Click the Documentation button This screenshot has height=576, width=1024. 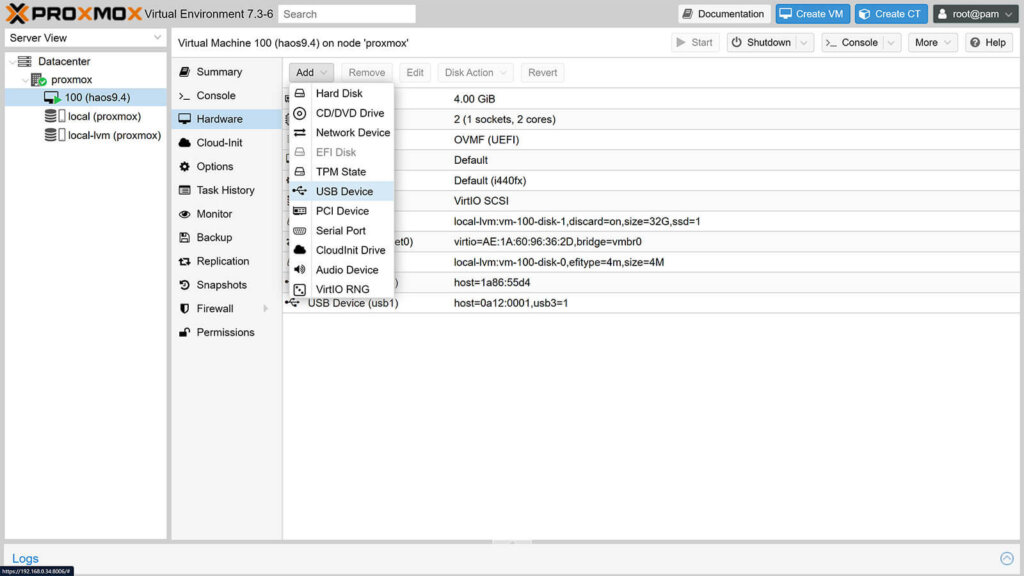tap(722, 13)
